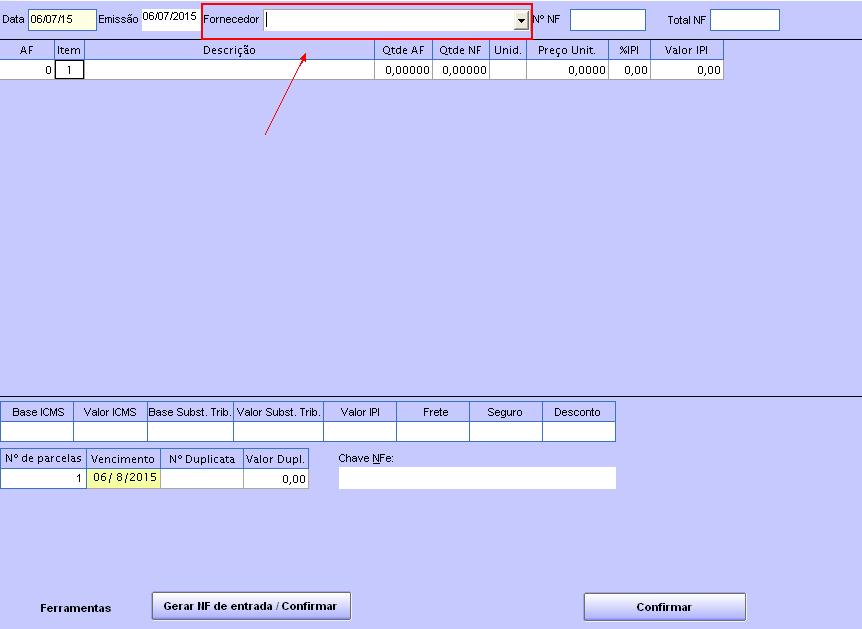This screenshot has width=862, height=629.
Task: Click the Qtde NF column header
Action: [461, 50]
